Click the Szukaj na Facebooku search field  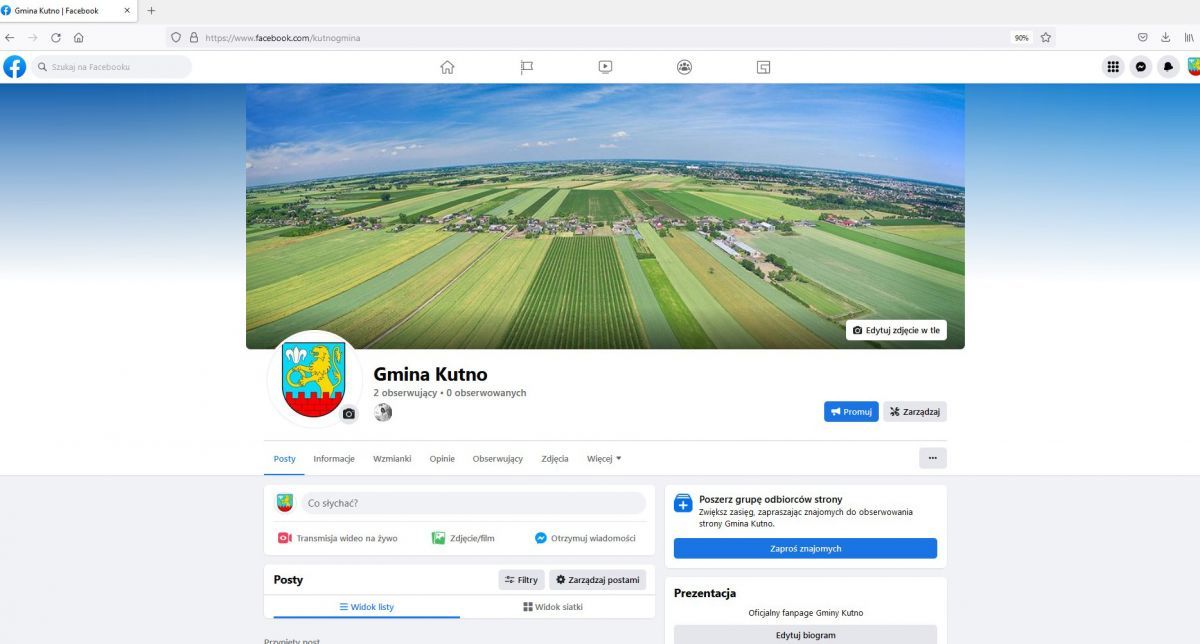112,67
